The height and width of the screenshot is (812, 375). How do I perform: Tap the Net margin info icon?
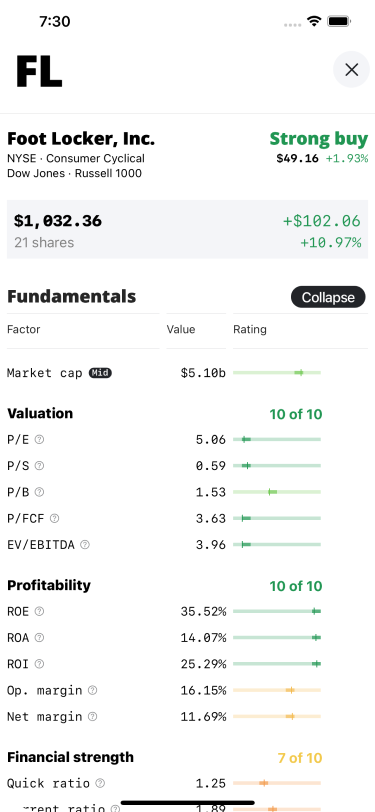[92, 716]
